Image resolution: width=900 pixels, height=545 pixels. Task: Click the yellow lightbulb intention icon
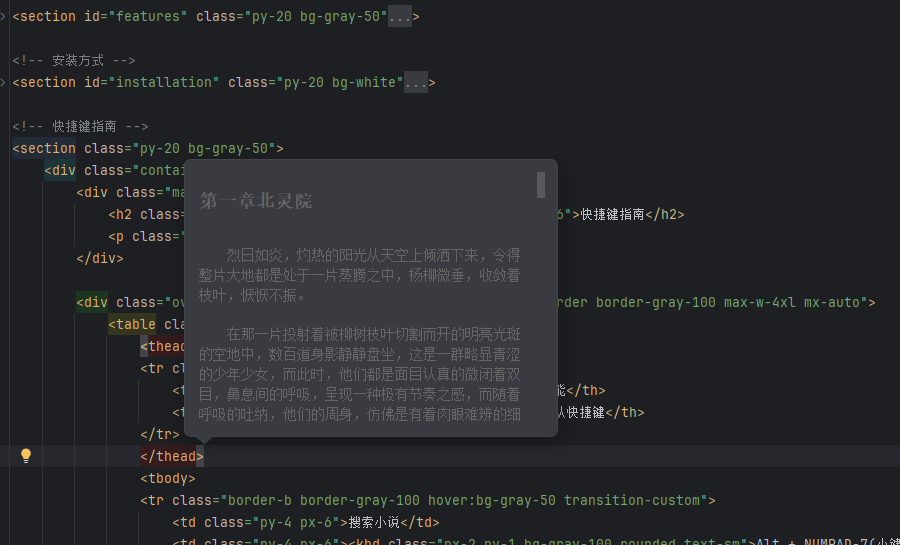[27, 456]
